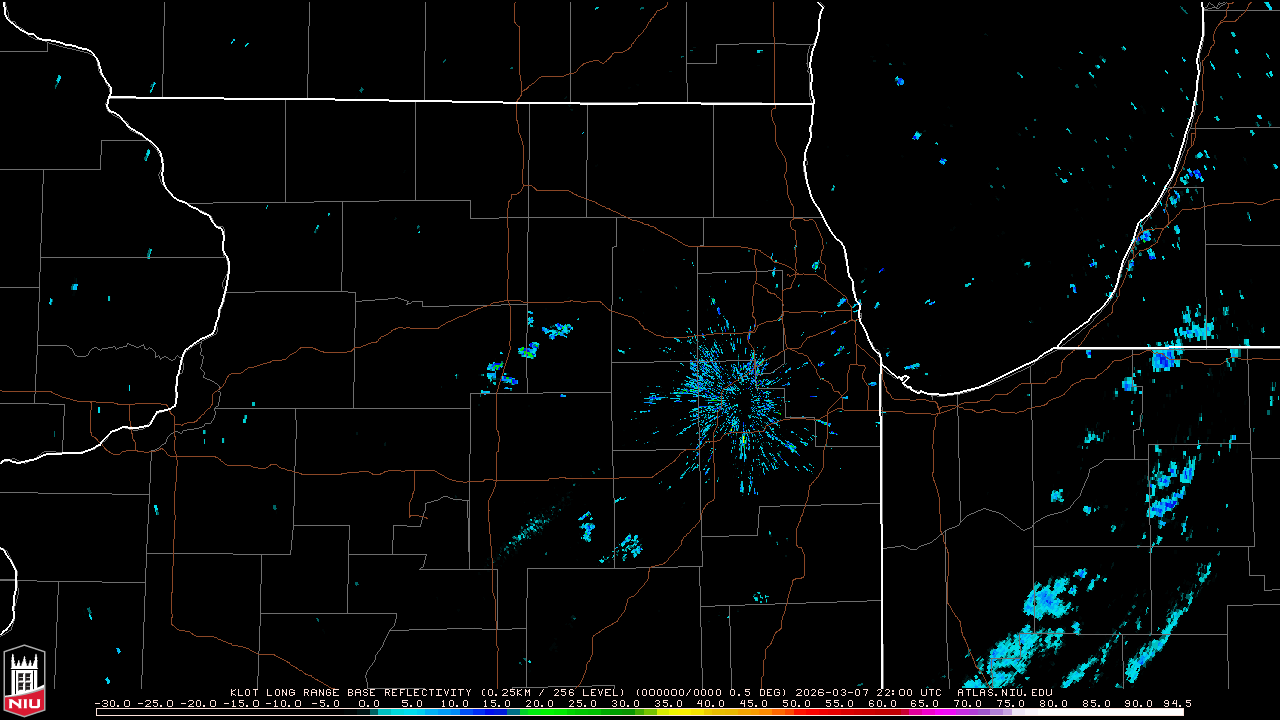Select the "KLOT LONG RANGE BASE REFLECTIVITY" title
The image size is (1280, 720).
[351, 692]
